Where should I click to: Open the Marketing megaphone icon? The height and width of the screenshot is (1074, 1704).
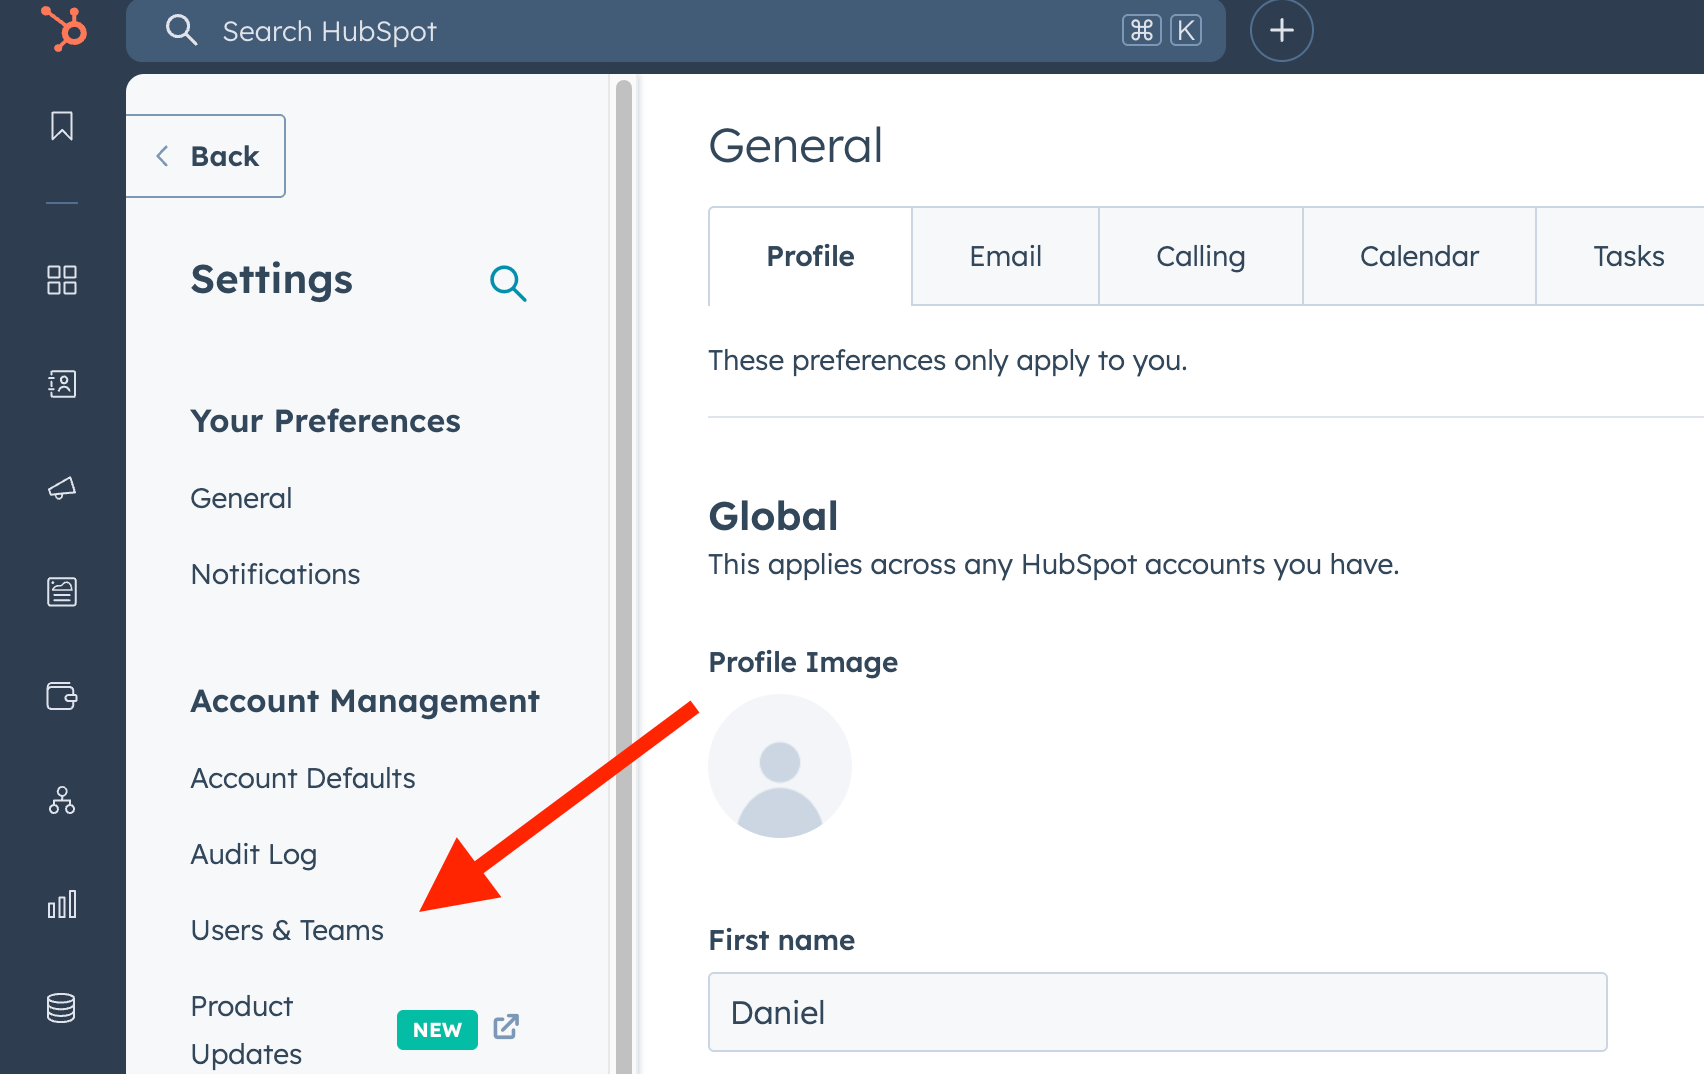62,488
